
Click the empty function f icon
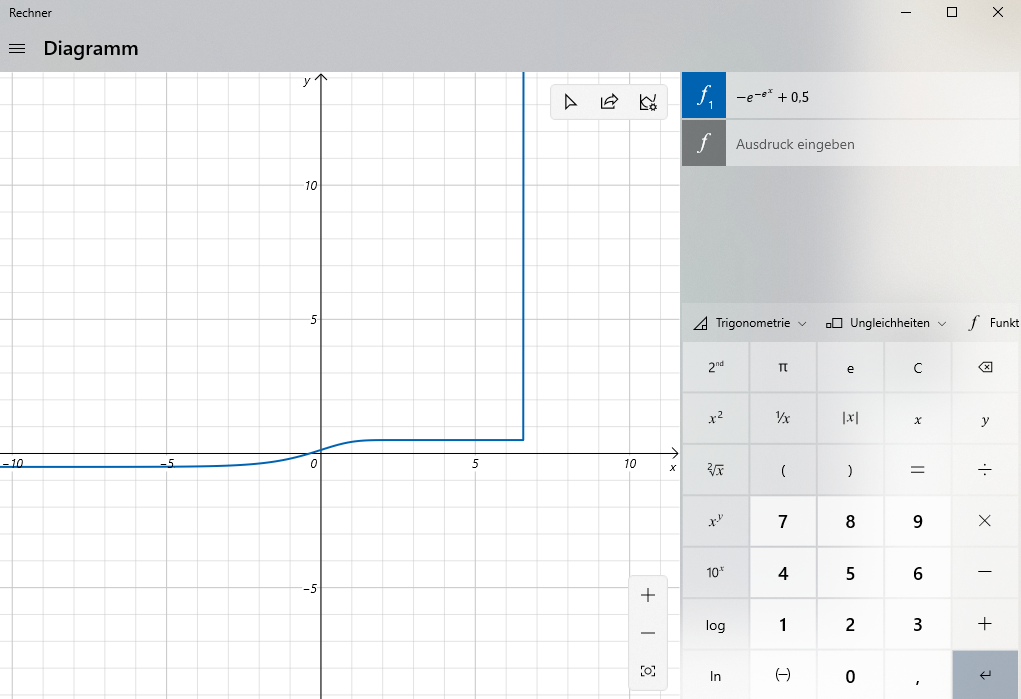click(x=704, y=143)
